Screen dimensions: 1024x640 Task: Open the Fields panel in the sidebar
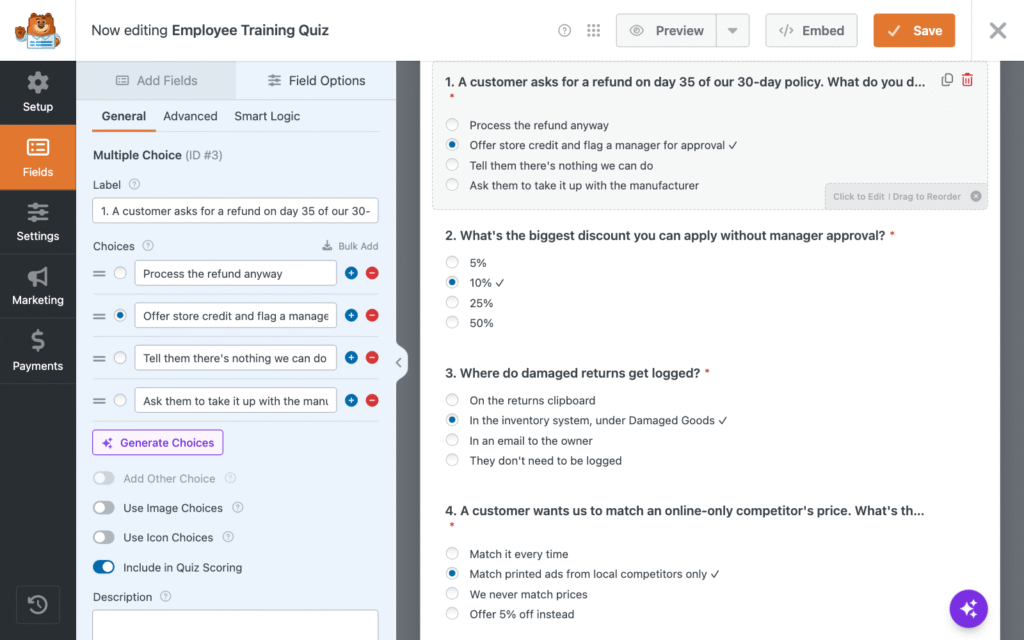coord(38,157)
